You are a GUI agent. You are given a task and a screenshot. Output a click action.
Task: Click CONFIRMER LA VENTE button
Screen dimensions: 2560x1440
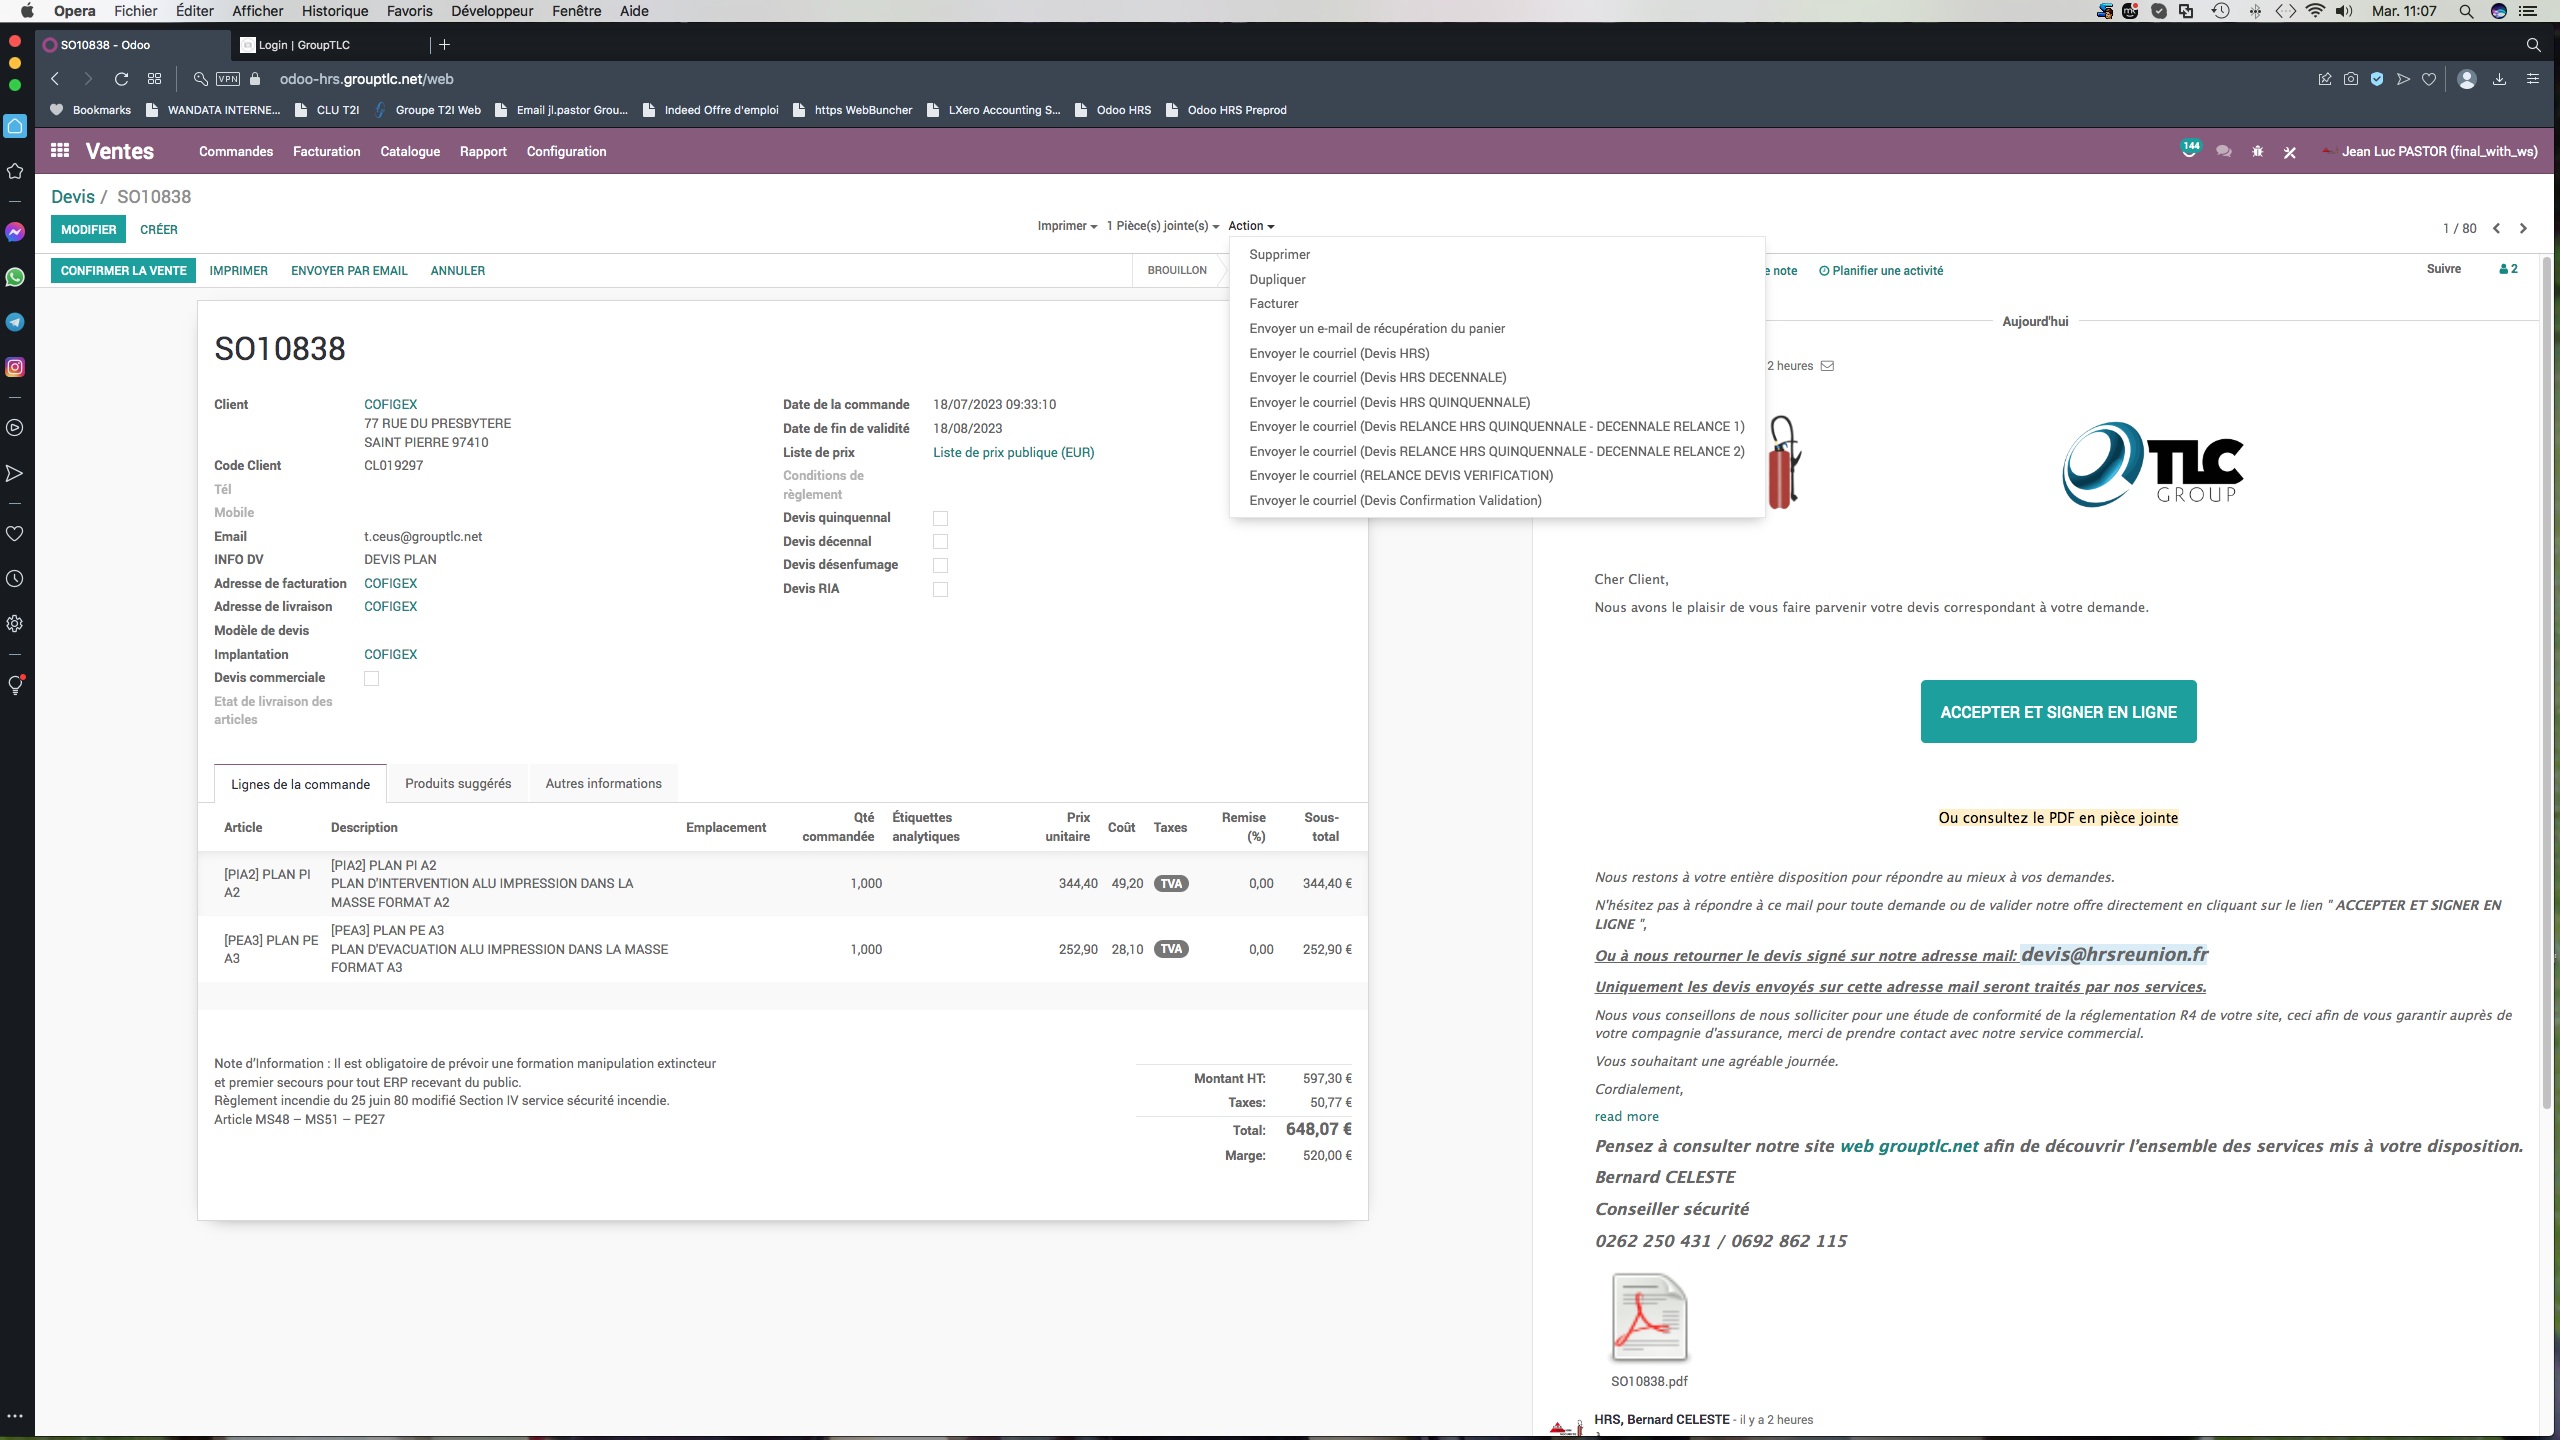coord(124,270)
